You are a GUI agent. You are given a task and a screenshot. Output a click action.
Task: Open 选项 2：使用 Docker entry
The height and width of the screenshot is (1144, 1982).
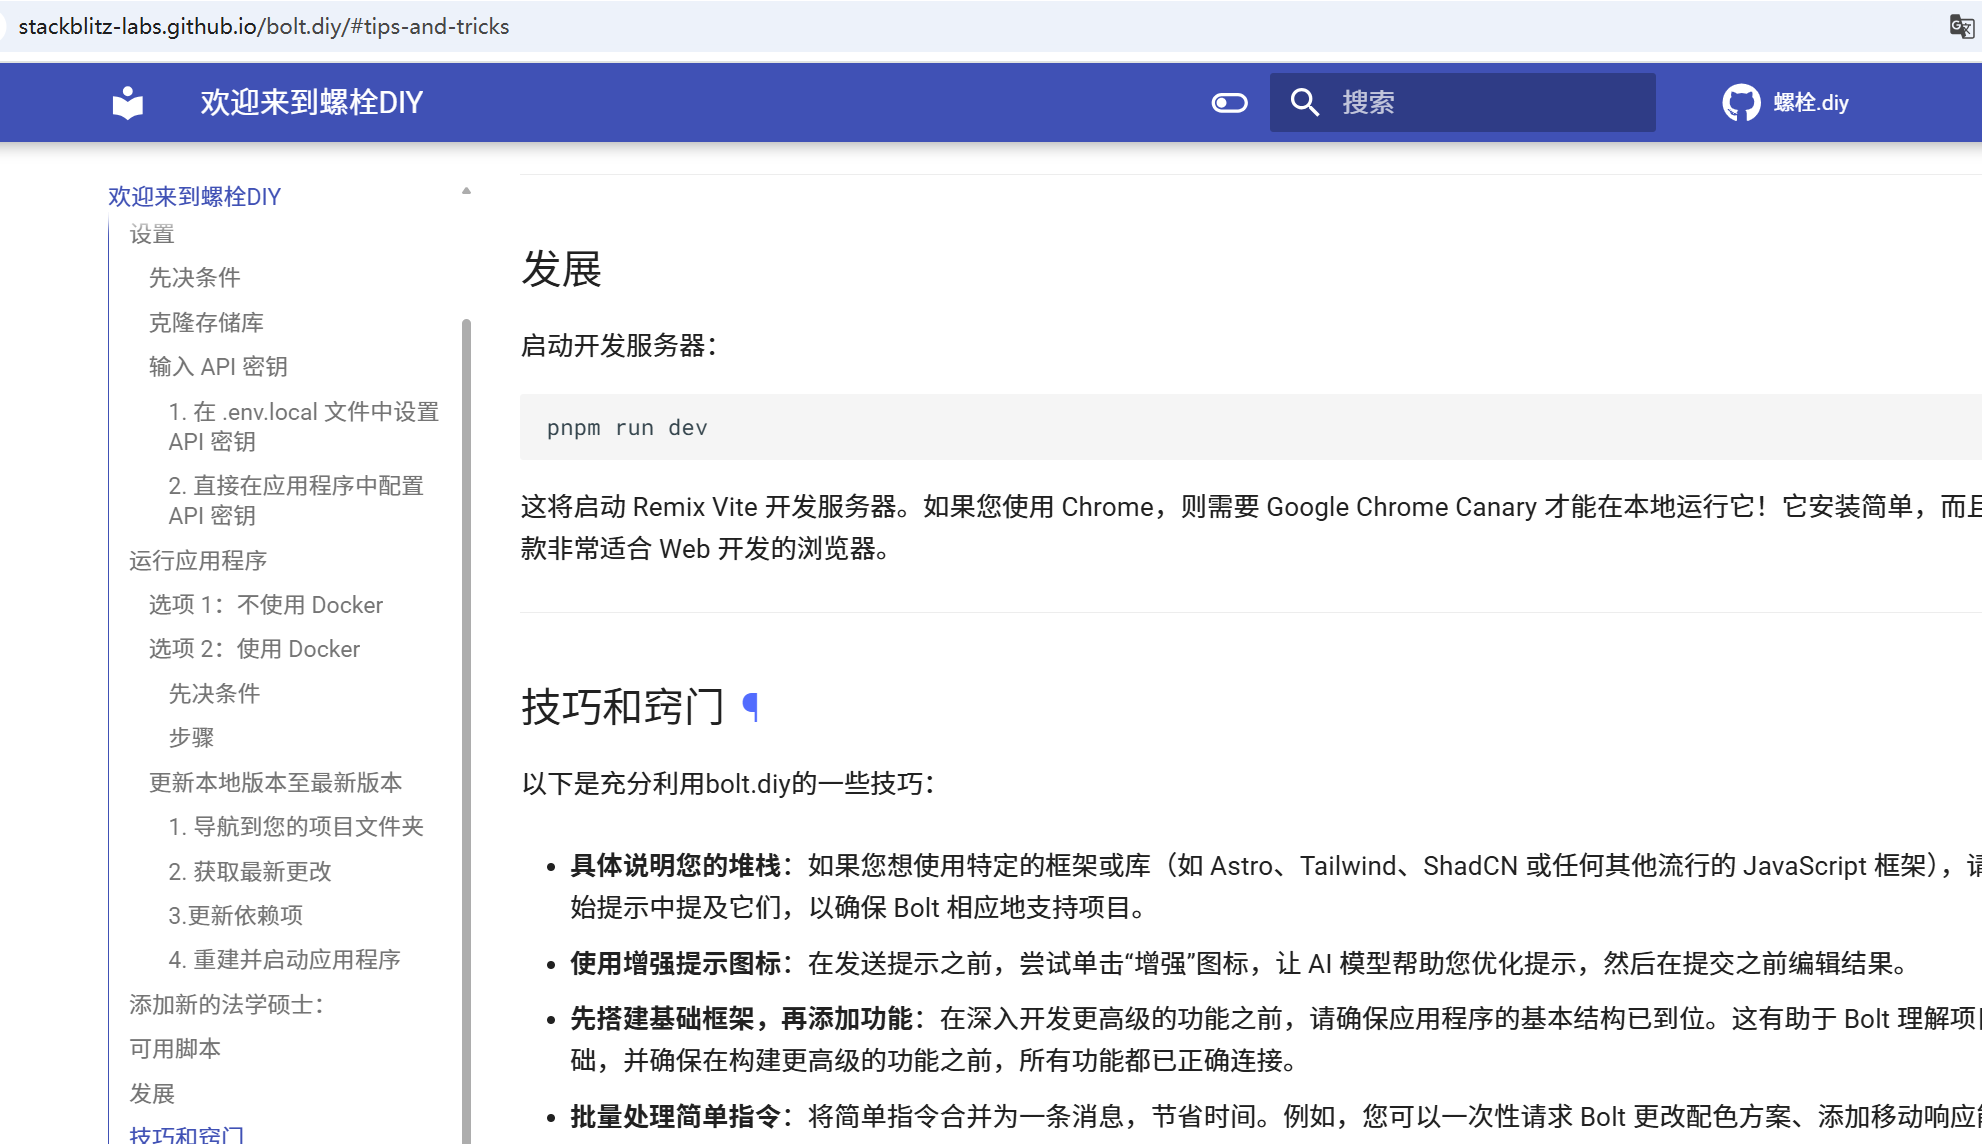pyautogui.click(x=255, y=648)
